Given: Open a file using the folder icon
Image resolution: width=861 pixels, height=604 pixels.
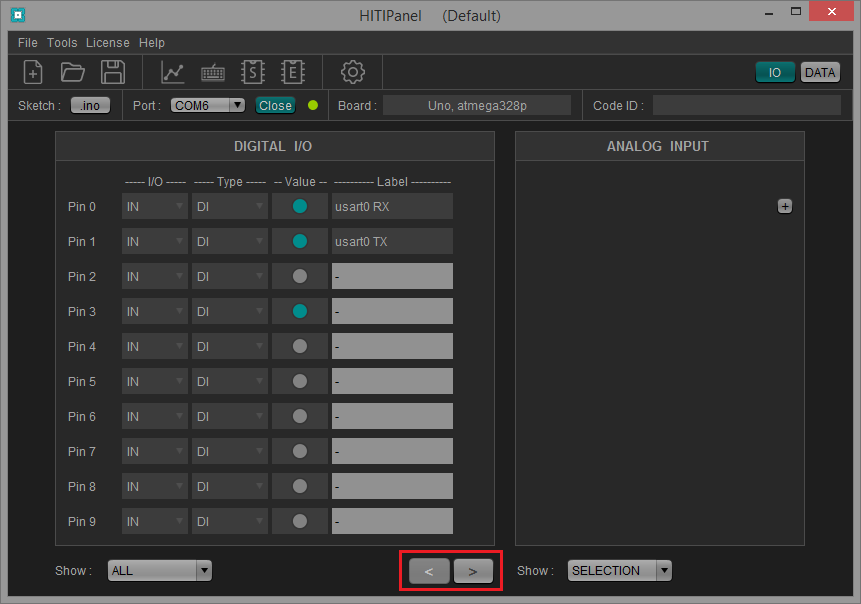Looking at the screenshot, I should click(x=72, y=72).
